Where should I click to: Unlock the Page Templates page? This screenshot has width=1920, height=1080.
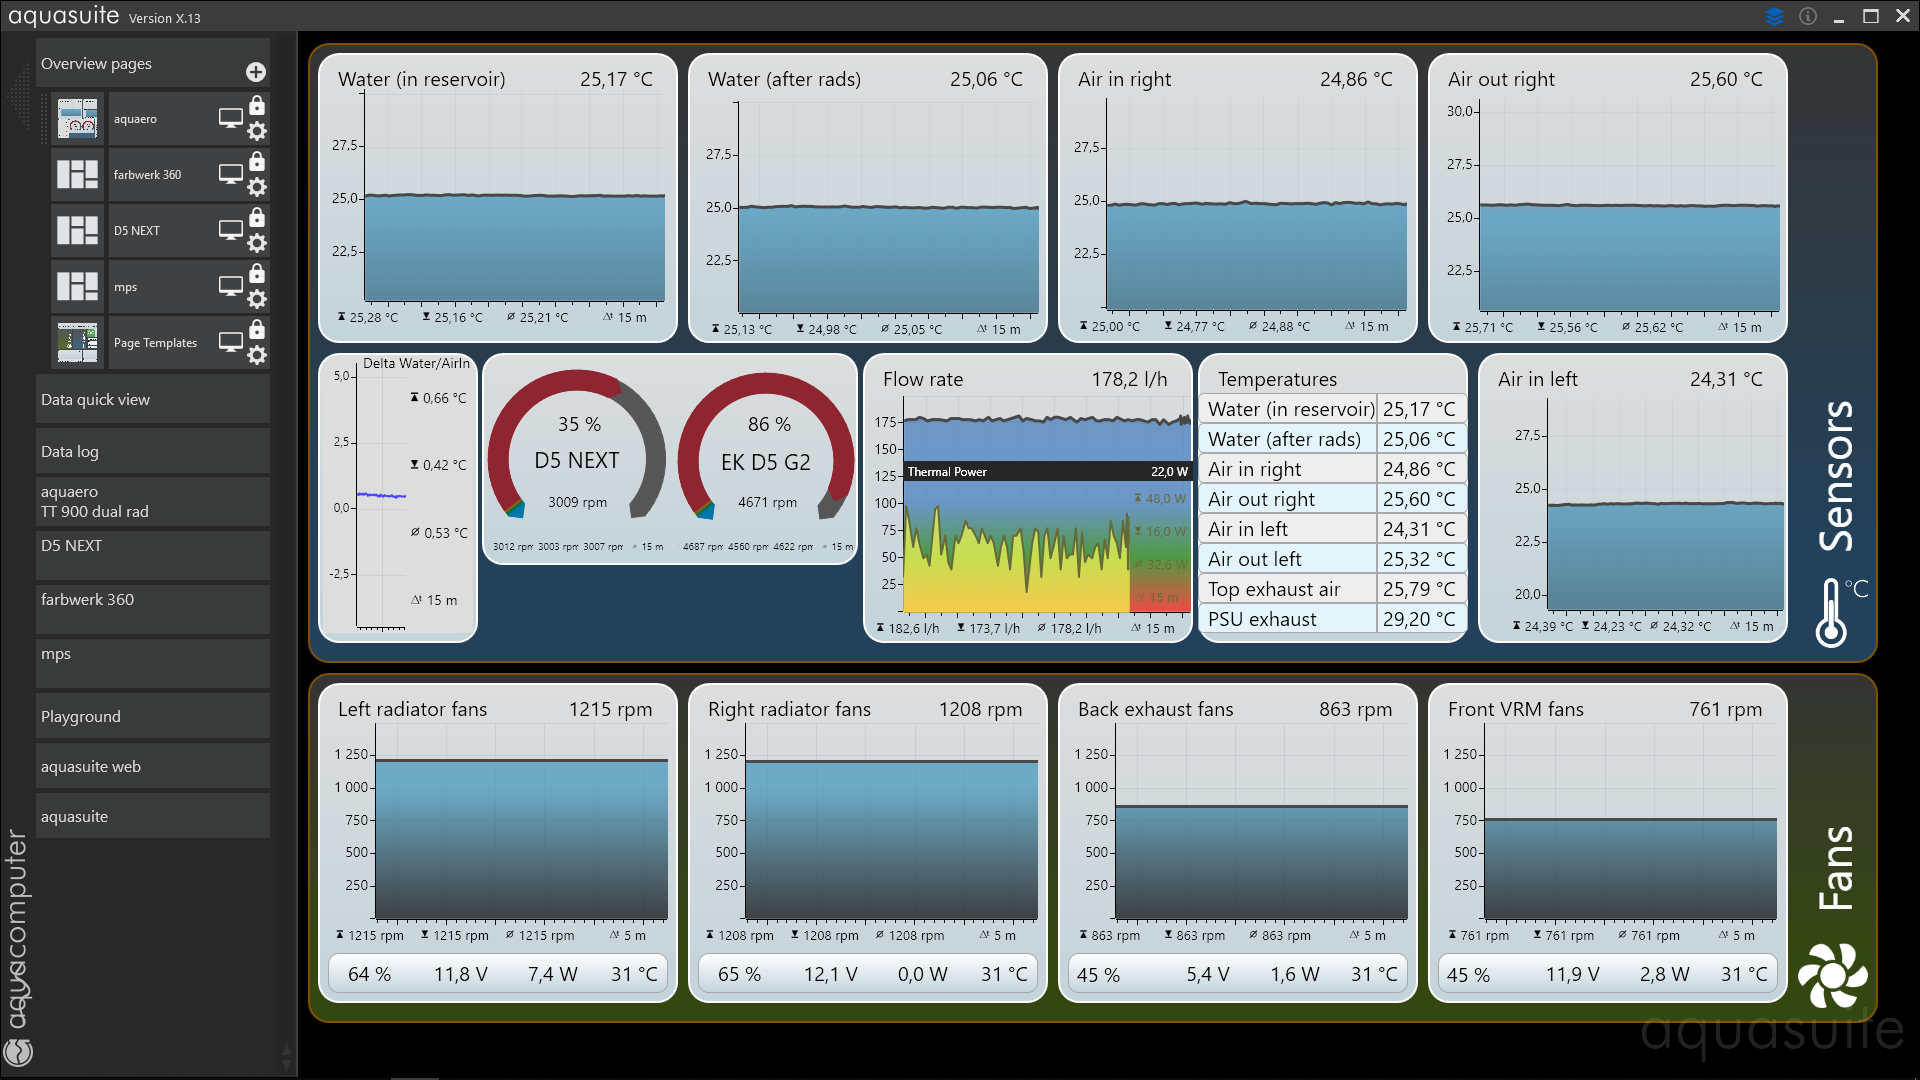pos(257,330)
